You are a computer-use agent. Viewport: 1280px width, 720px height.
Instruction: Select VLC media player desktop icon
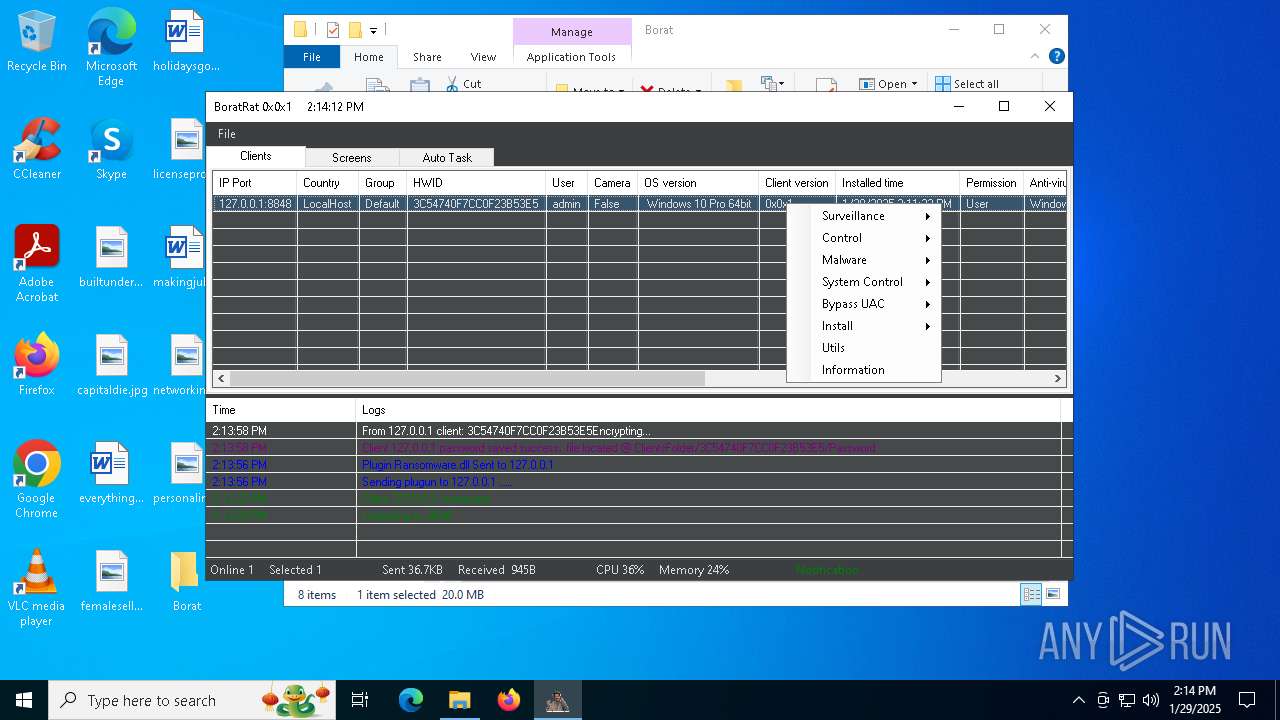coord(37,588)
